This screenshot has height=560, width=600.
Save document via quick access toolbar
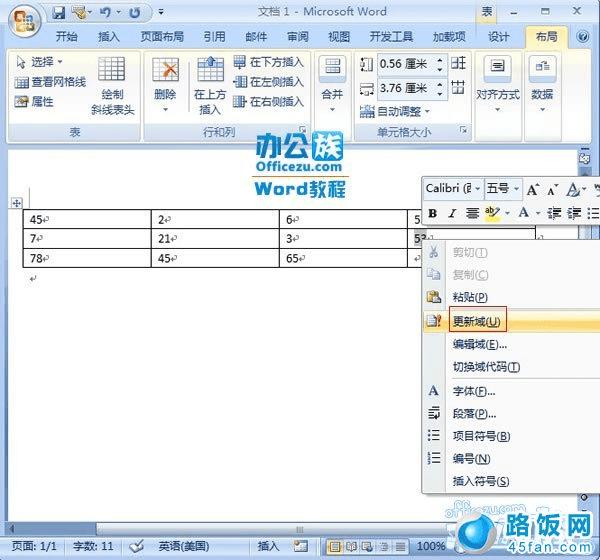pyautogui.click(x=59, y=13)
